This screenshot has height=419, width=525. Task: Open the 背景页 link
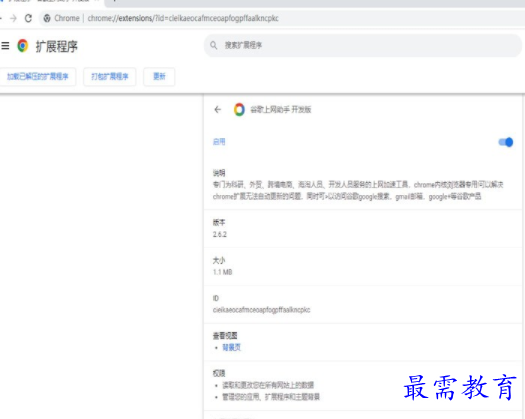click(231, 348)
